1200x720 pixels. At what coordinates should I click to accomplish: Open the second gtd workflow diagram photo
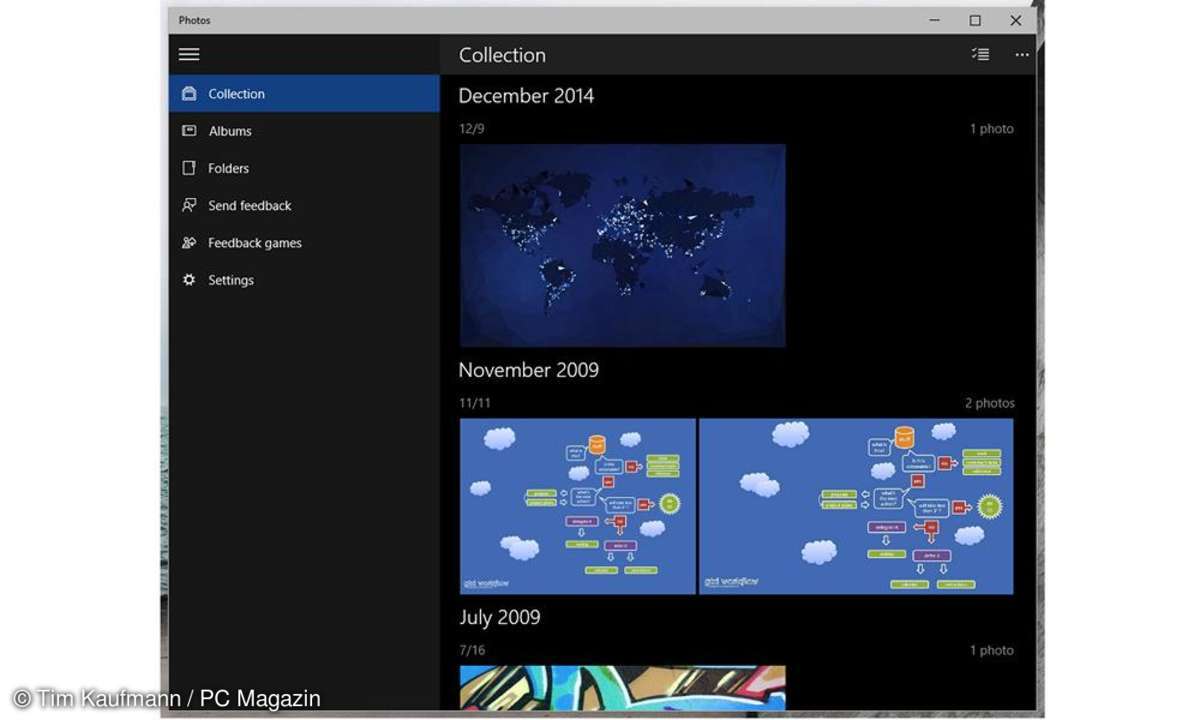point(856,506)
